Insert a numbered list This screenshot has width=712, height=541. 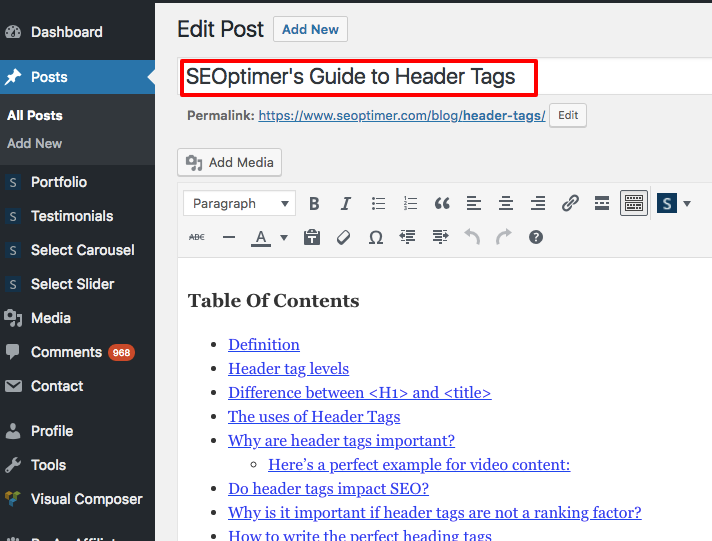pos(410,203)
